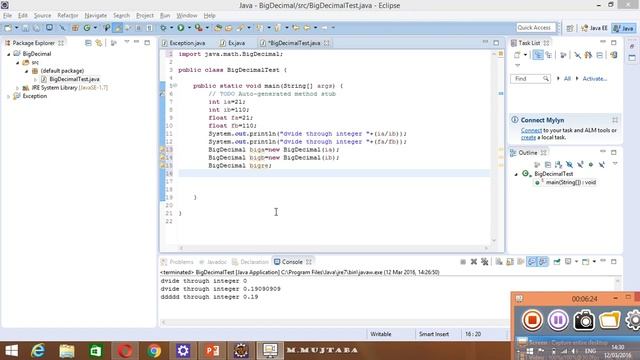Open the Run button dropdown arrow

coord(189,28)
